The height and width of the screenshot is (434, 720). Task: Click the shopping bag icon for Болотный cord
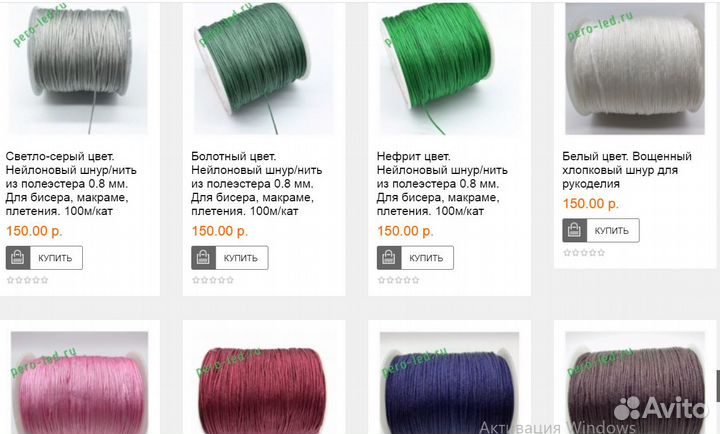203,258
